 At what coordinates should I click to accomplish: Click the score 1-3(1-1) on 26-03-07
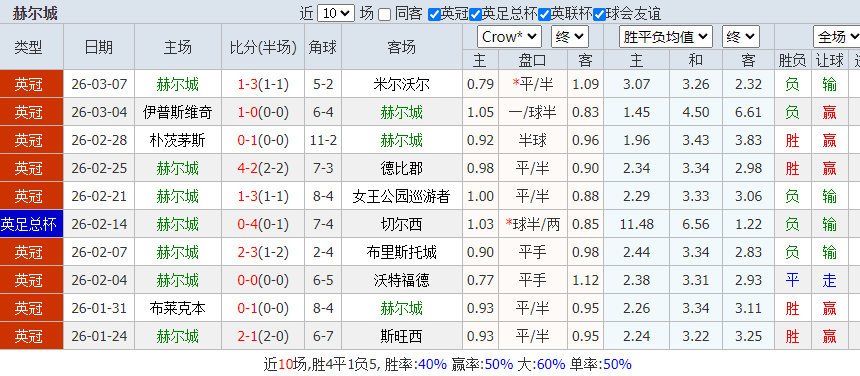click(x=263, y=84)
